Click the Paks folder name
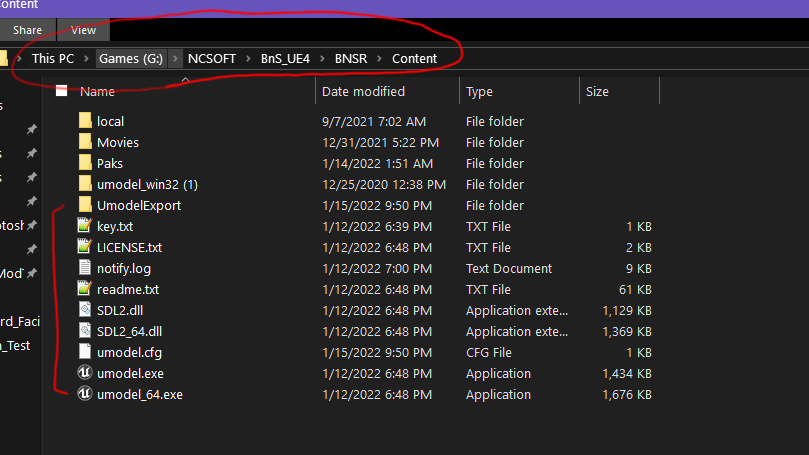Viewport: 809px width, 455px height. (110, 164)
